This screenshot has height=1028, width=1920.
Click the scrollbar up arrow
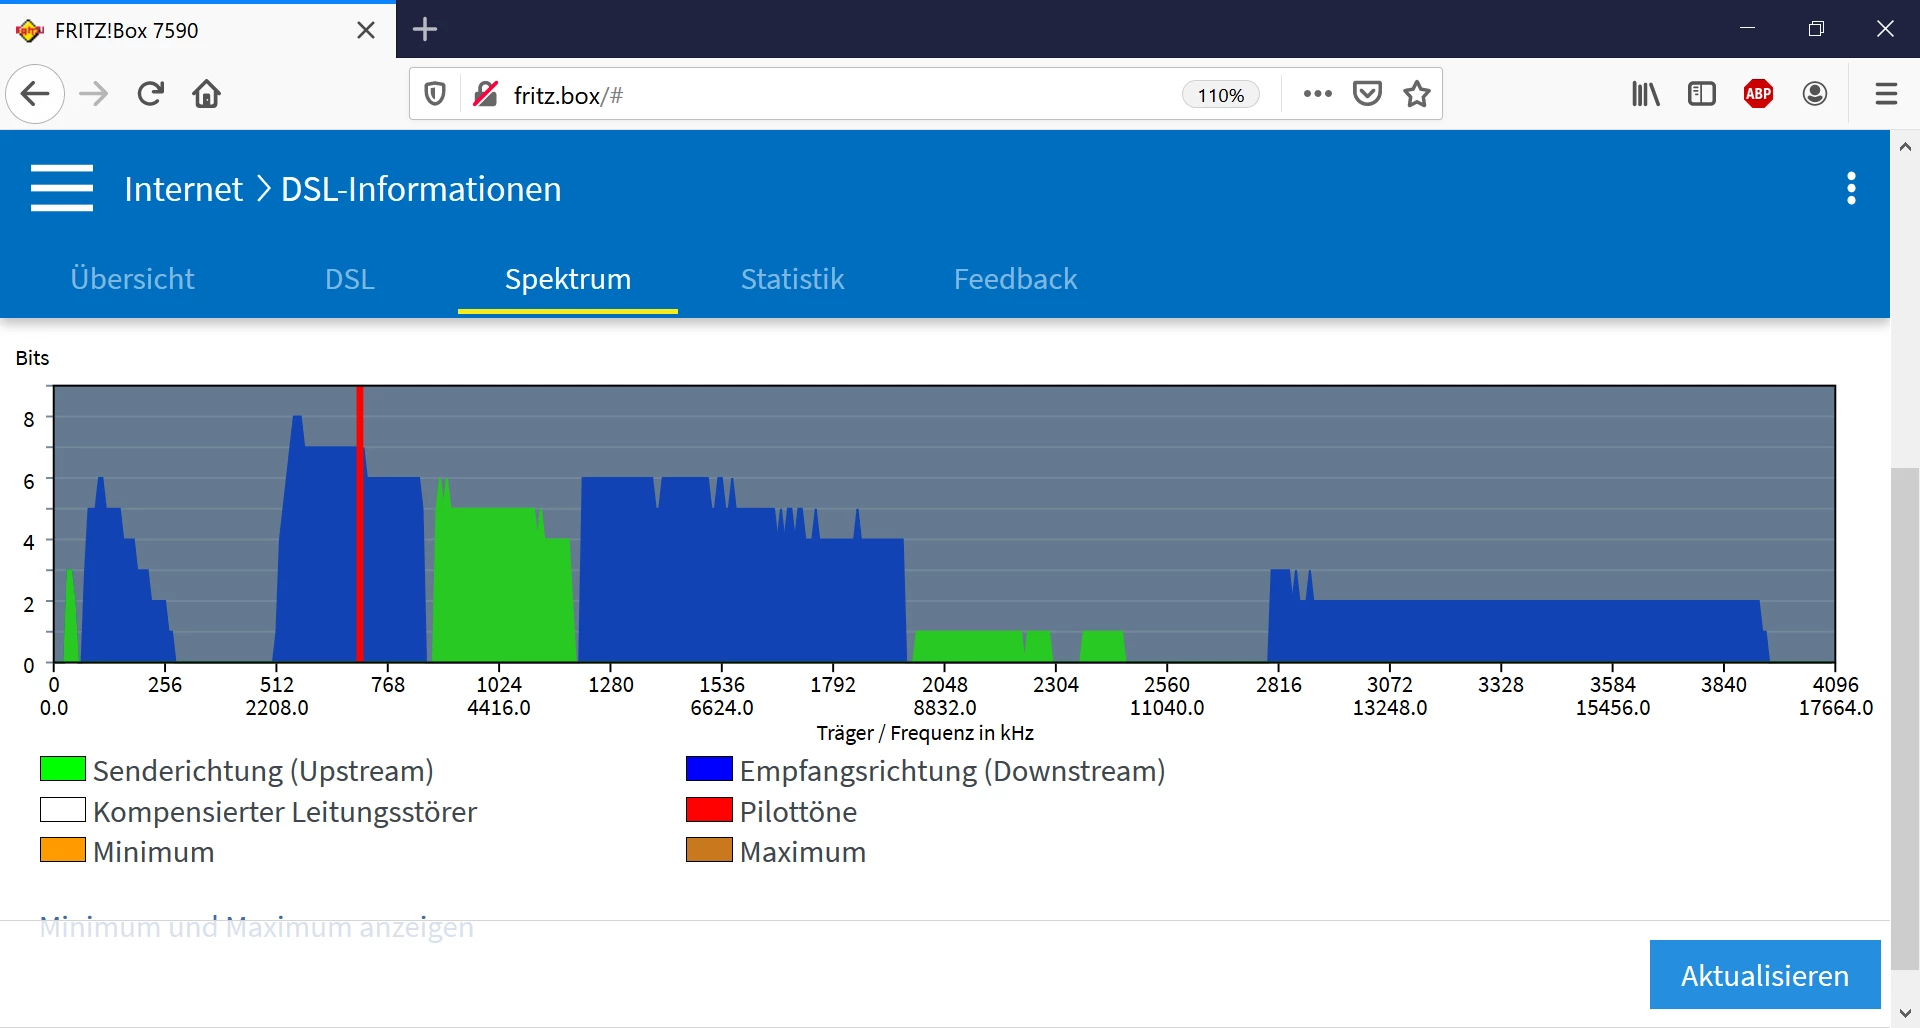[x=1905, y=147]
